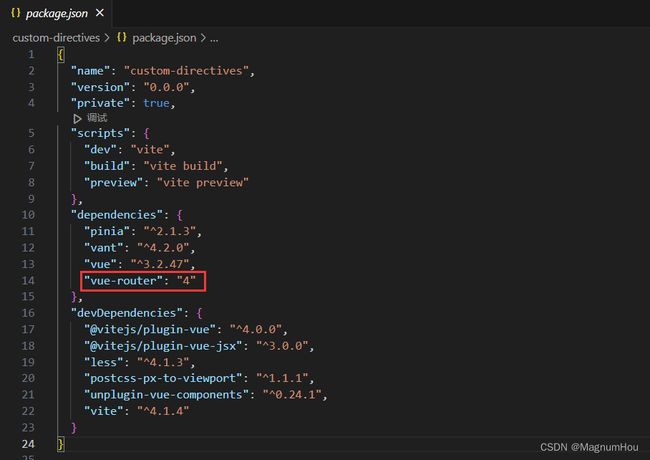Click line number 16 in gutter

coord(28,313)
